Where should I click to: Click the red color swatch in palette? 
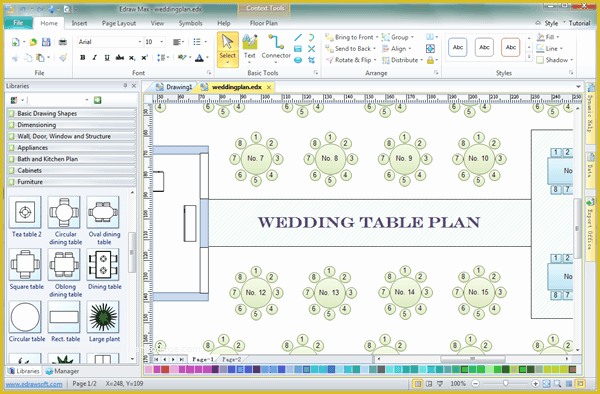tap(165, 370)
